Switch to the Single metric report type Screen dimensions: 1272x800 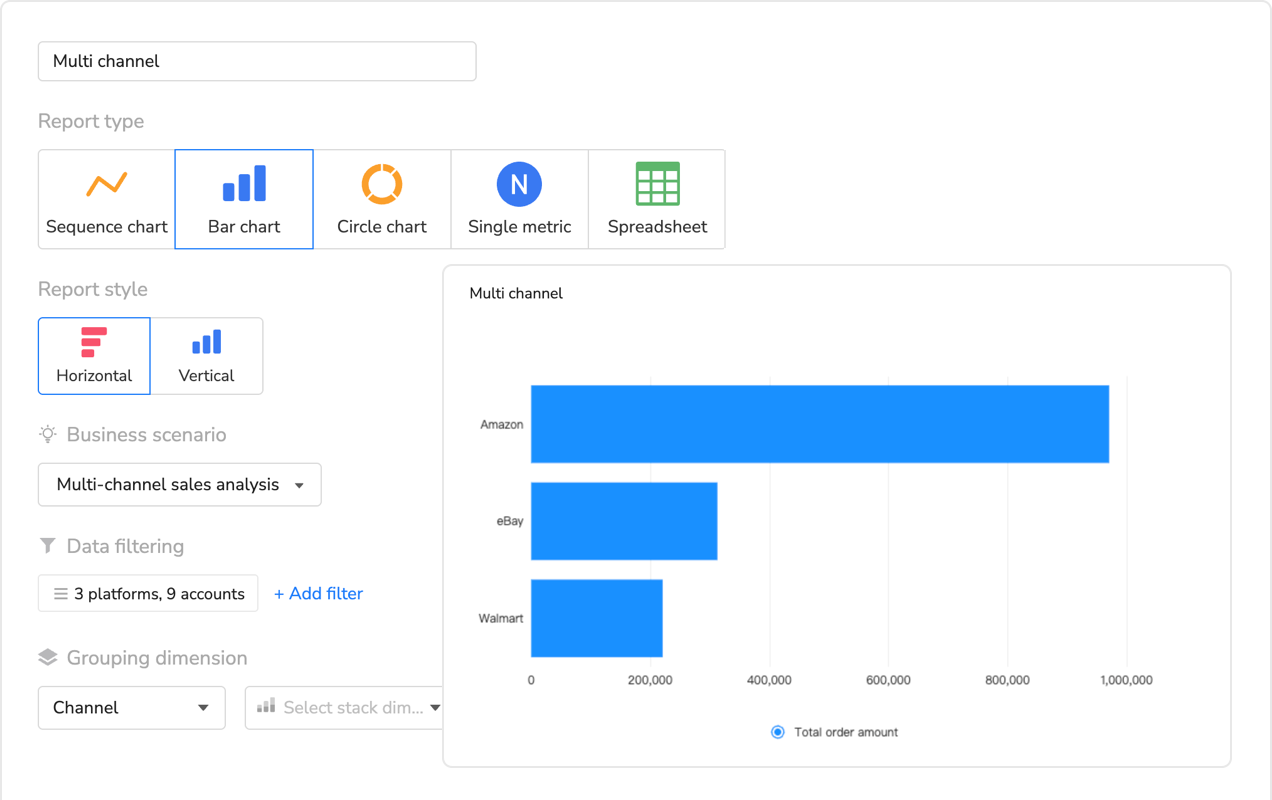click(519, 198)
